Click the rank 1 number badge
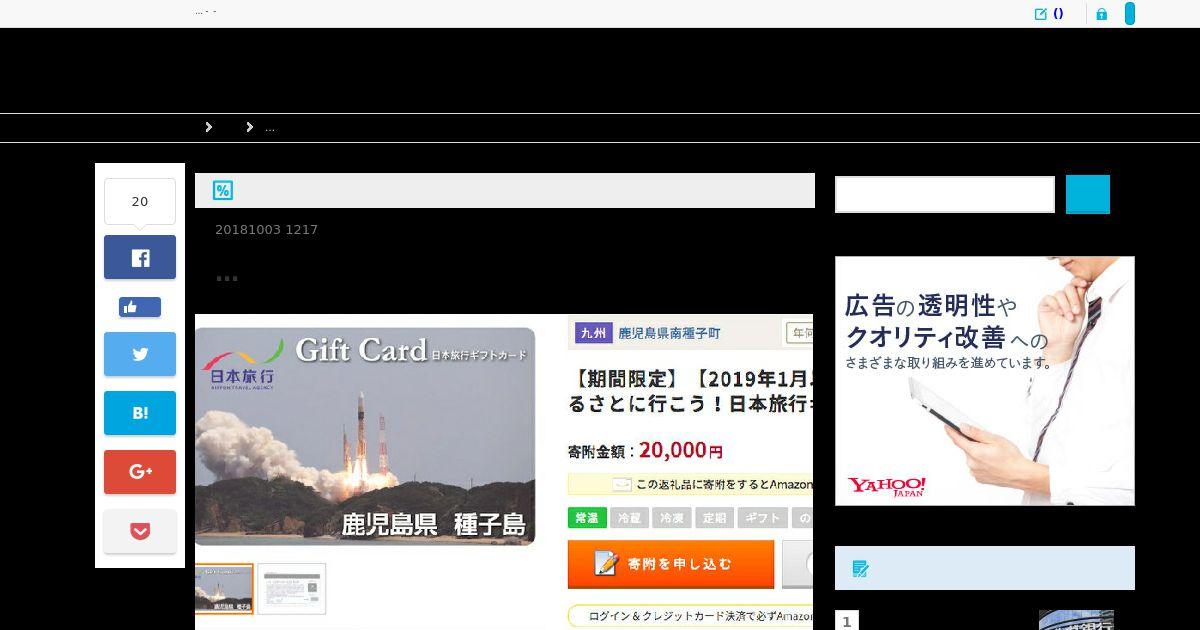The image size is (1200, 630). (x=846, y=622)
